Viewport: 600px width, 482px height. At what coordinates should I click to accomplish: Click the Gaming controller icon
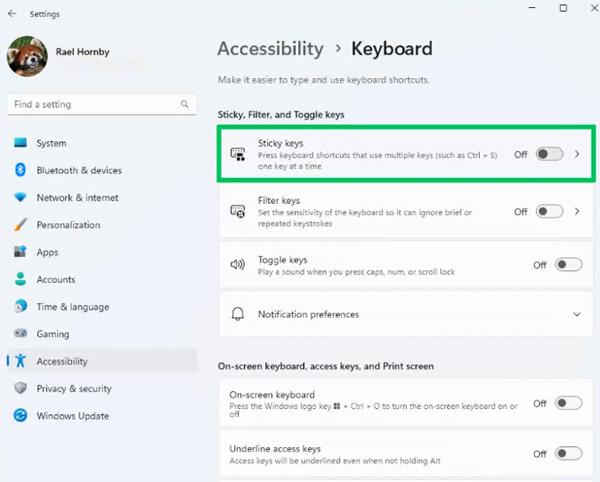(20, 334)
